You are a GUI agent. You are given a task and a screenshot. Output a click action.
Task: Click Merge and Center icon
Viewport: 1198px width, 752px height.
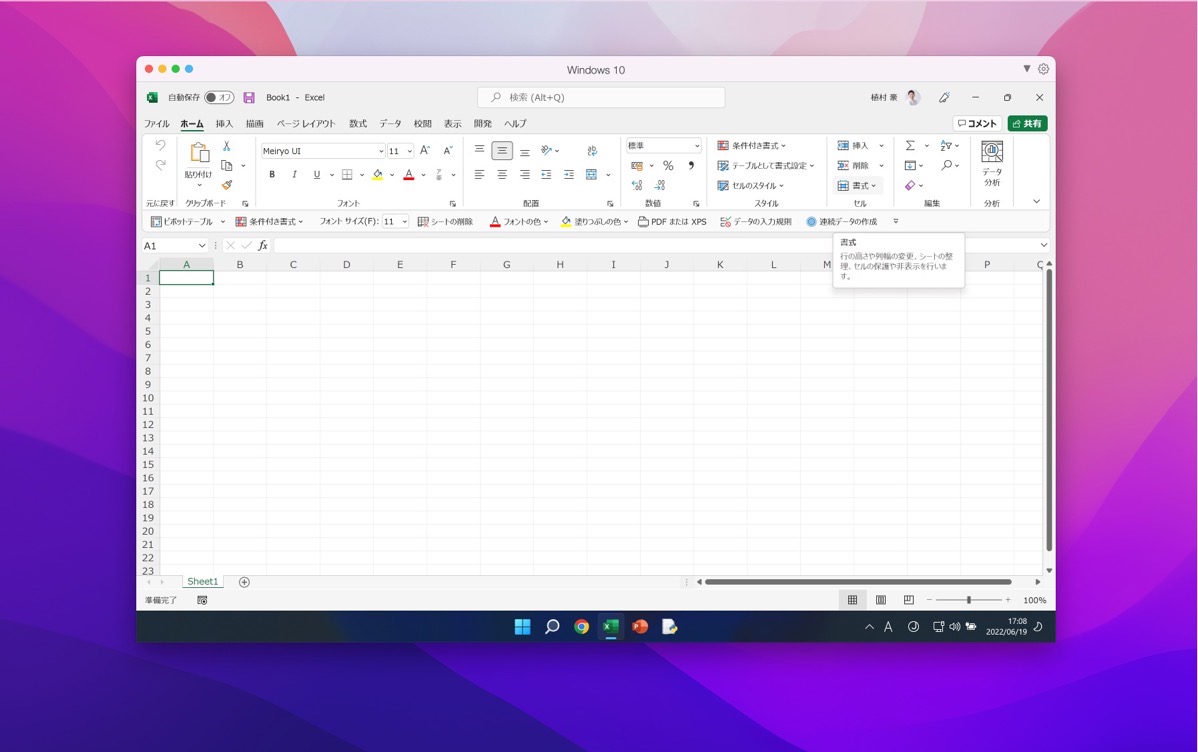(x=591, y=175)
